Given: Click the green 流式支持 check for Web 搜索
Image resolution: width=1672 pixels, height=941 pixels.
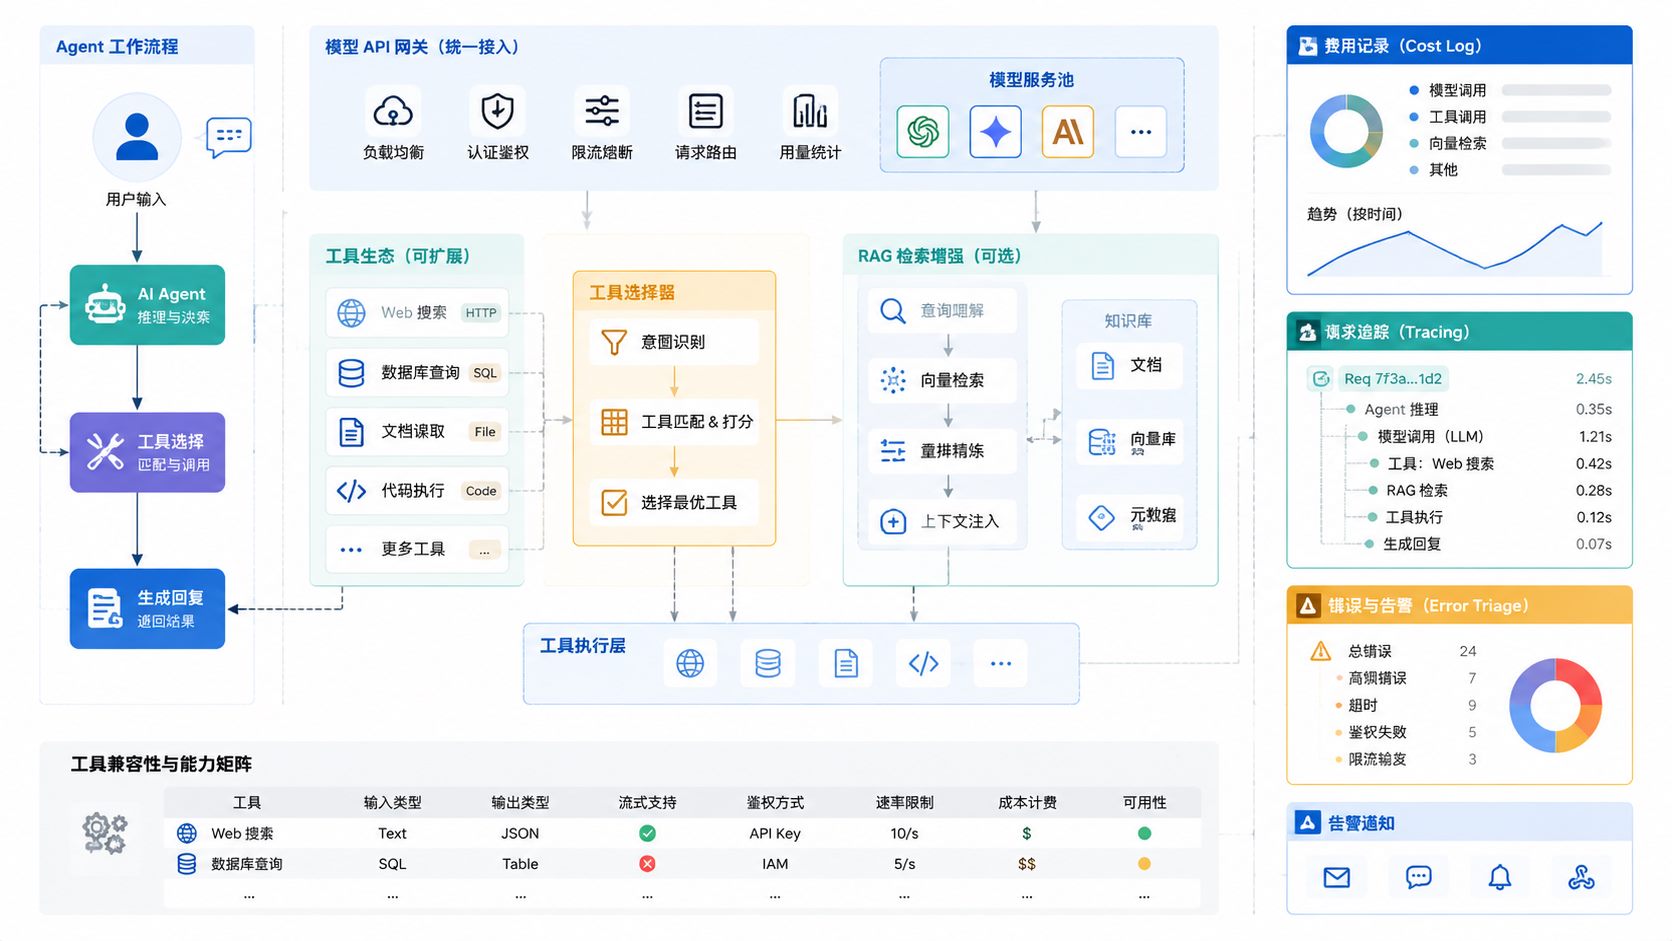Looking at the screenshot, I should 647,834.
